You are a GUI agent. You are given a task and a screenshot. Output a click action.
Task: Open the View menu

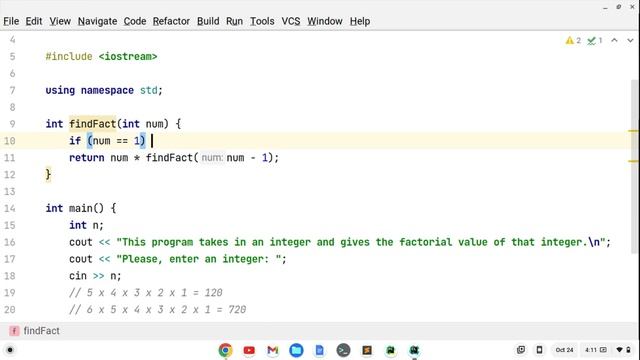click(60, 21)
